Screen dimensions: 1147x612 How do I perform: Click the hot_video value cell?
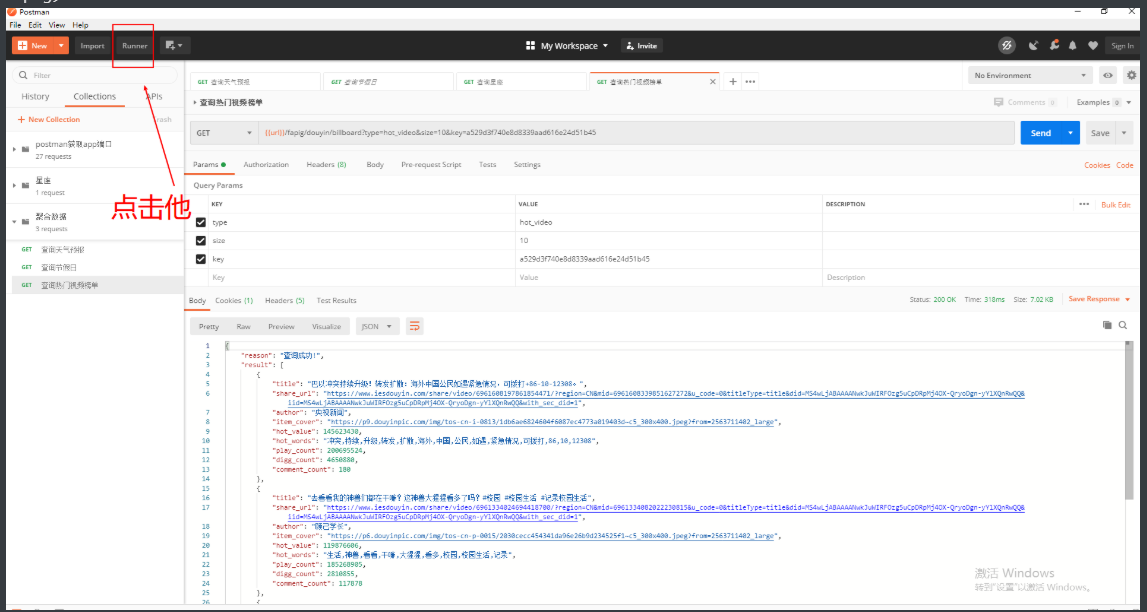tap(669, 222)
